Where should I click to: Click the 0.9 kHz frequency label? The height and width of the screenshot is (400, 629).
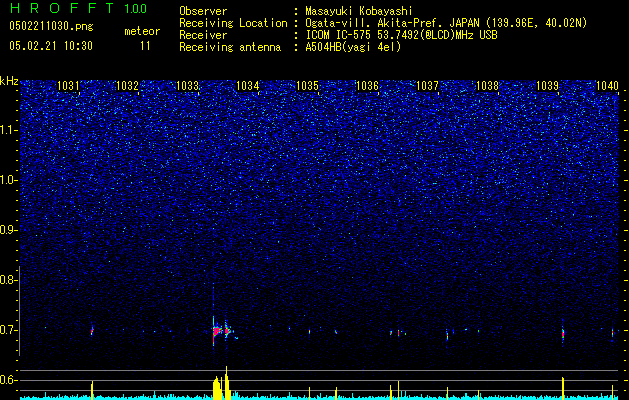(8, 230)
